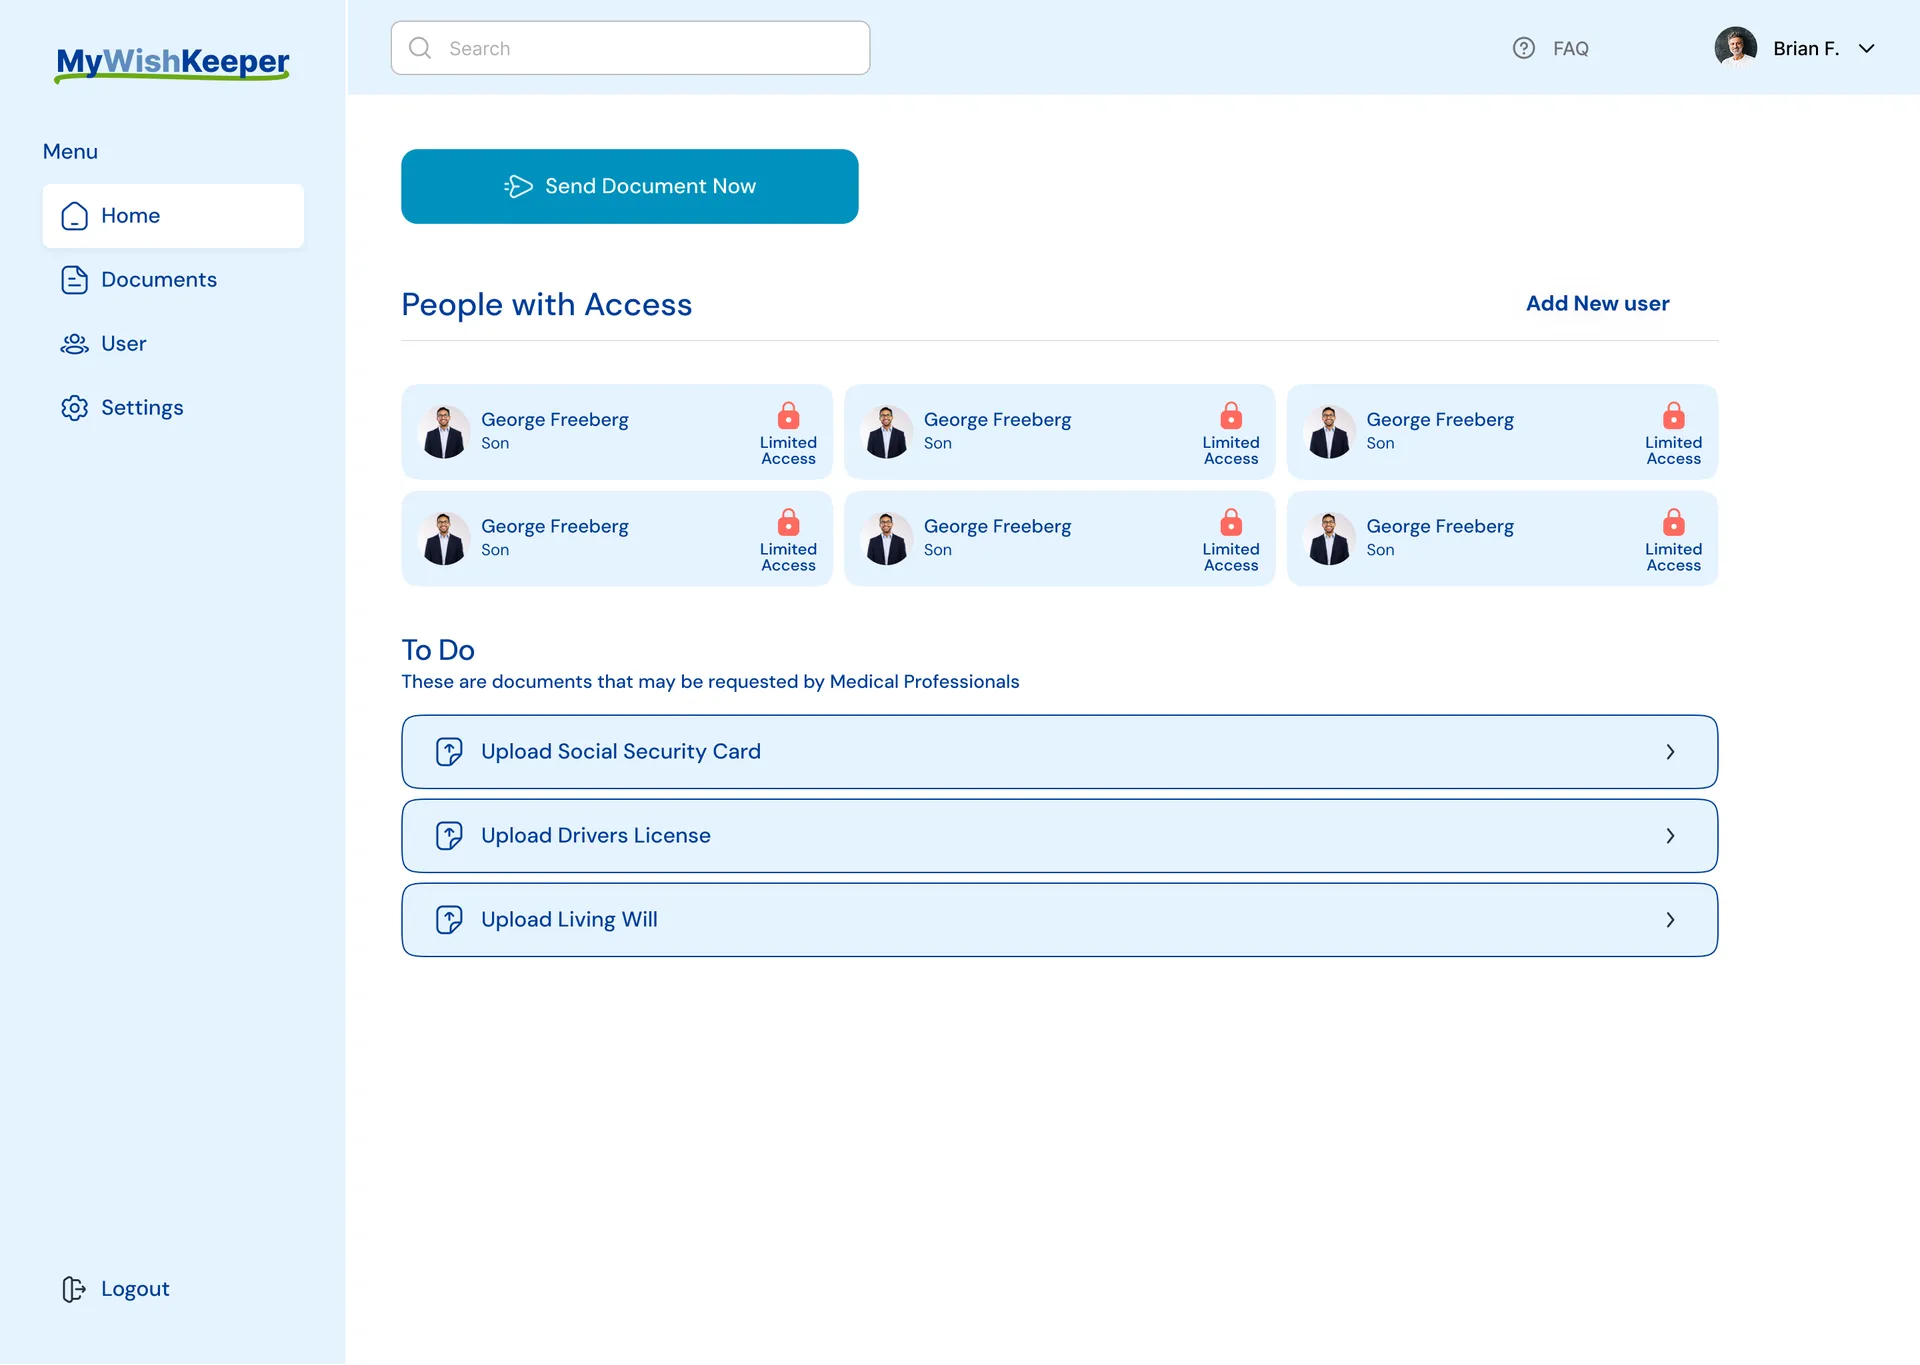Click the To Do heading
The width and height of the screenshot is (1920, 1365).
[438, 650]
